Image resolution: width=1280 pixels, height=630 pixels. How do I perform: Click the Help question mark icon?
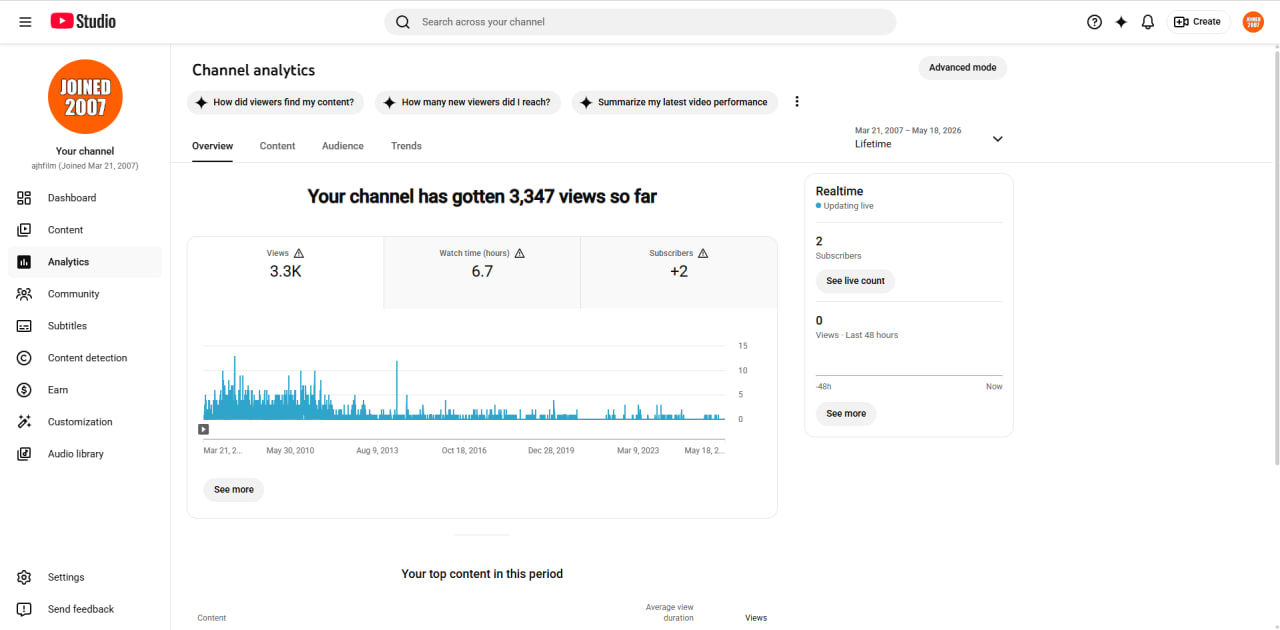coord(1094,22)
